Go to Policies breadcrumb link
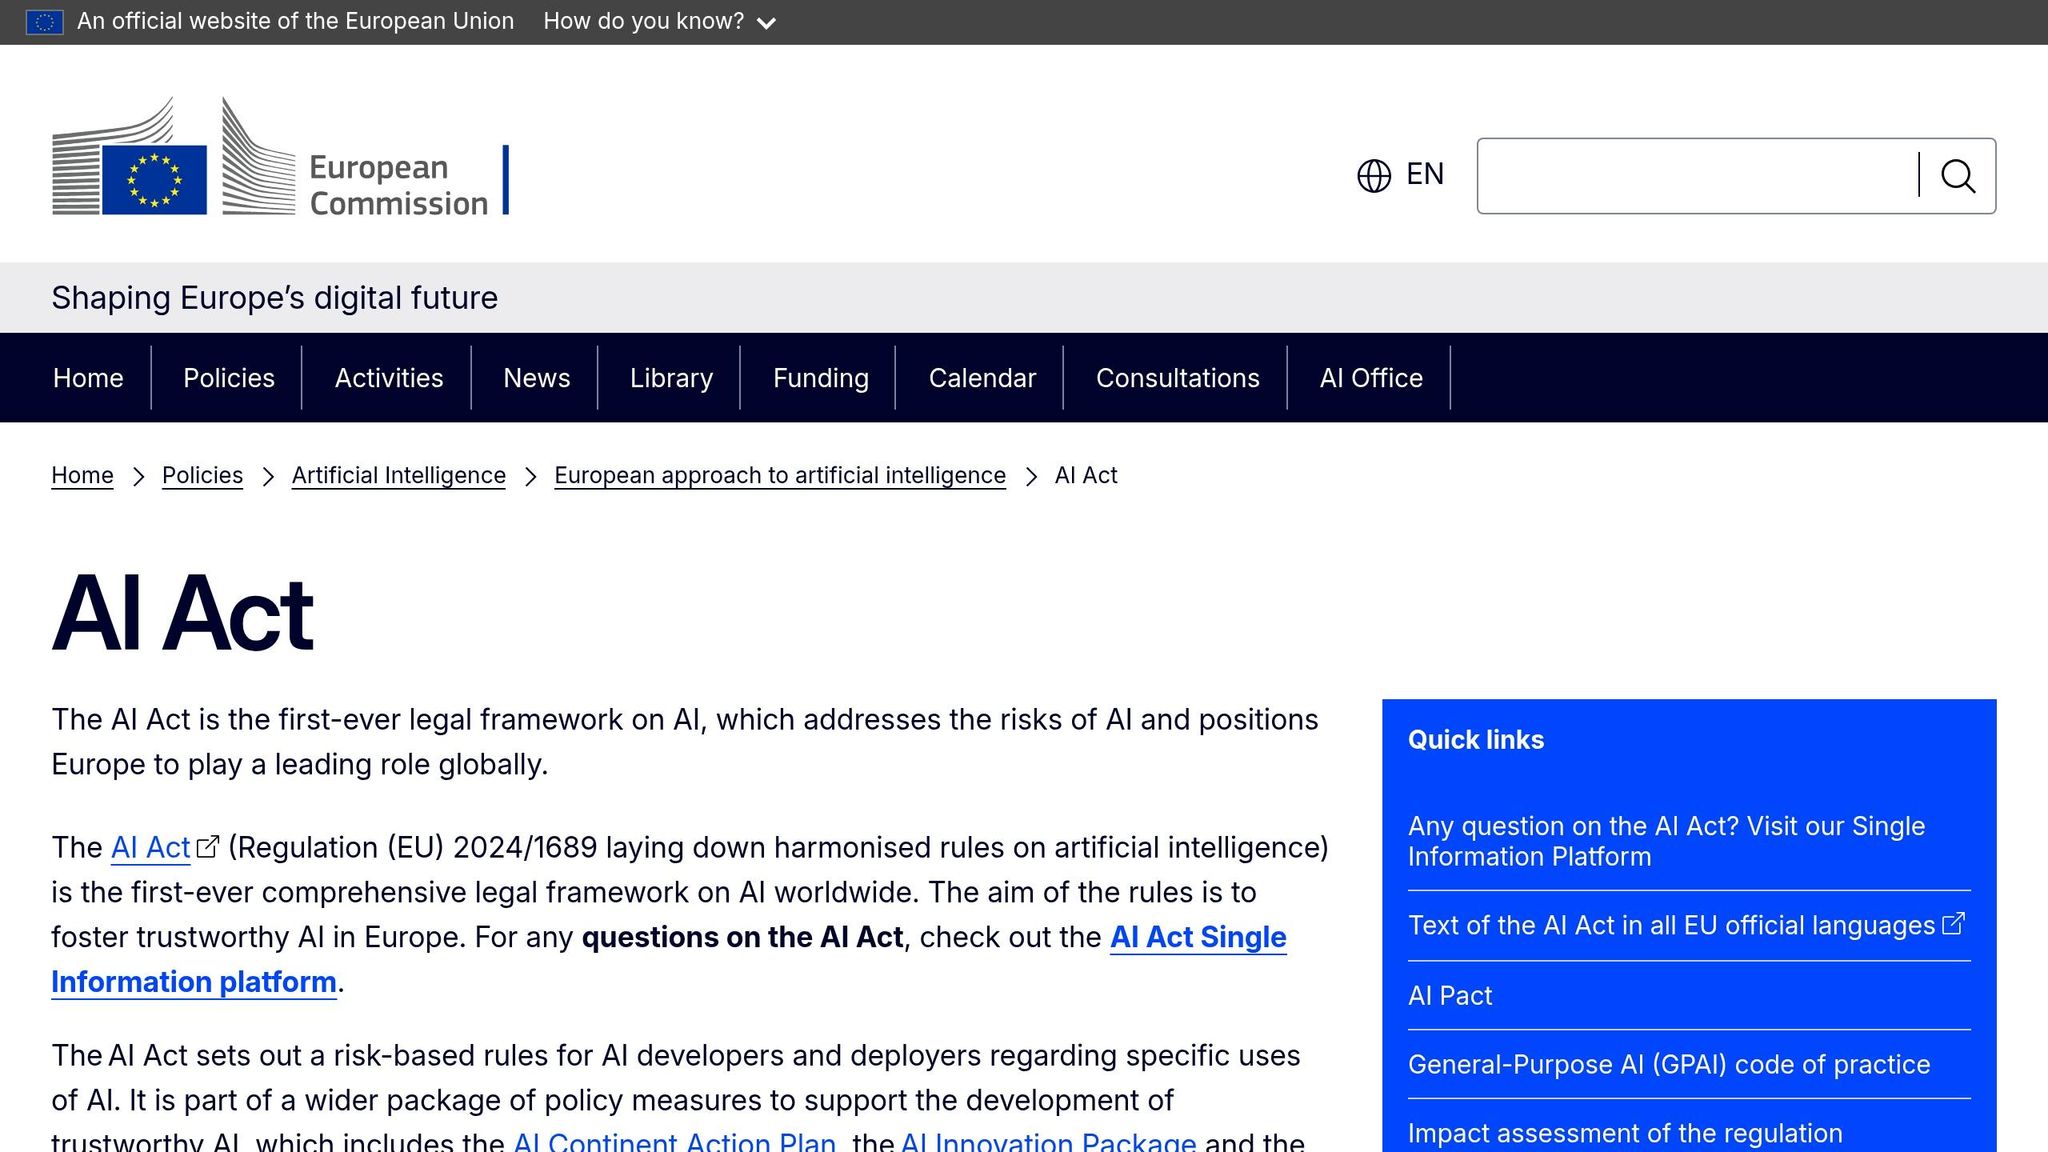2048x1152 pixels. (x=202, y=476)
